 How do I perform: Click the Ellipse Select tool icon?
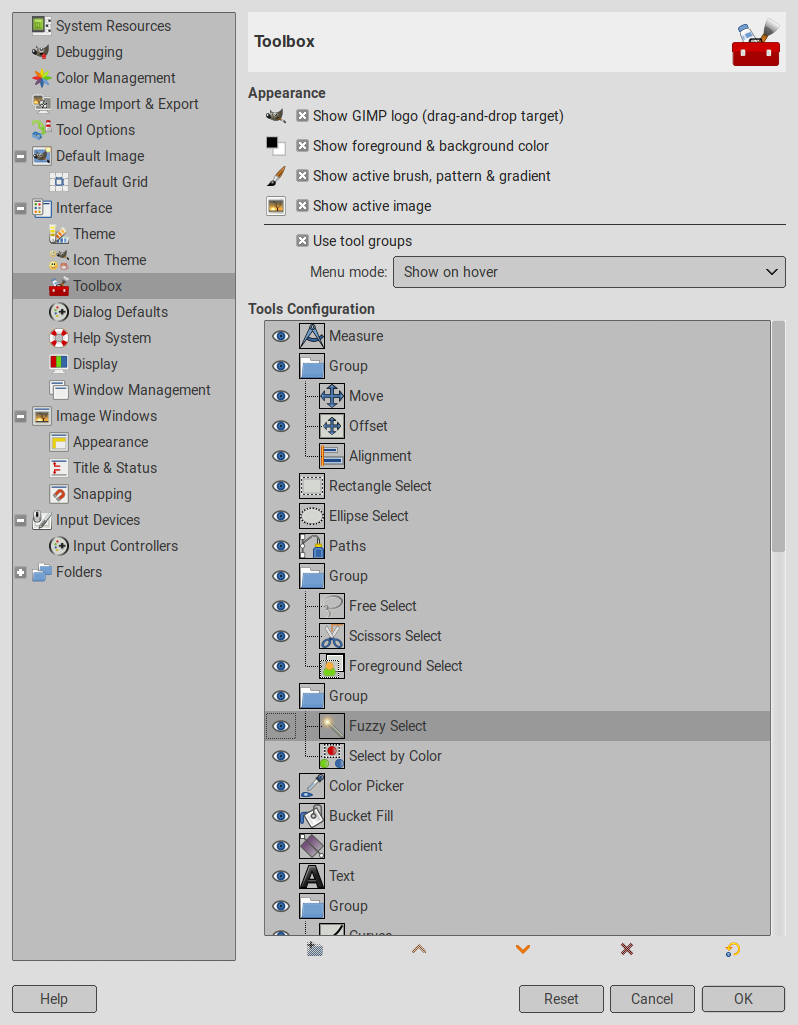(312, 516)
